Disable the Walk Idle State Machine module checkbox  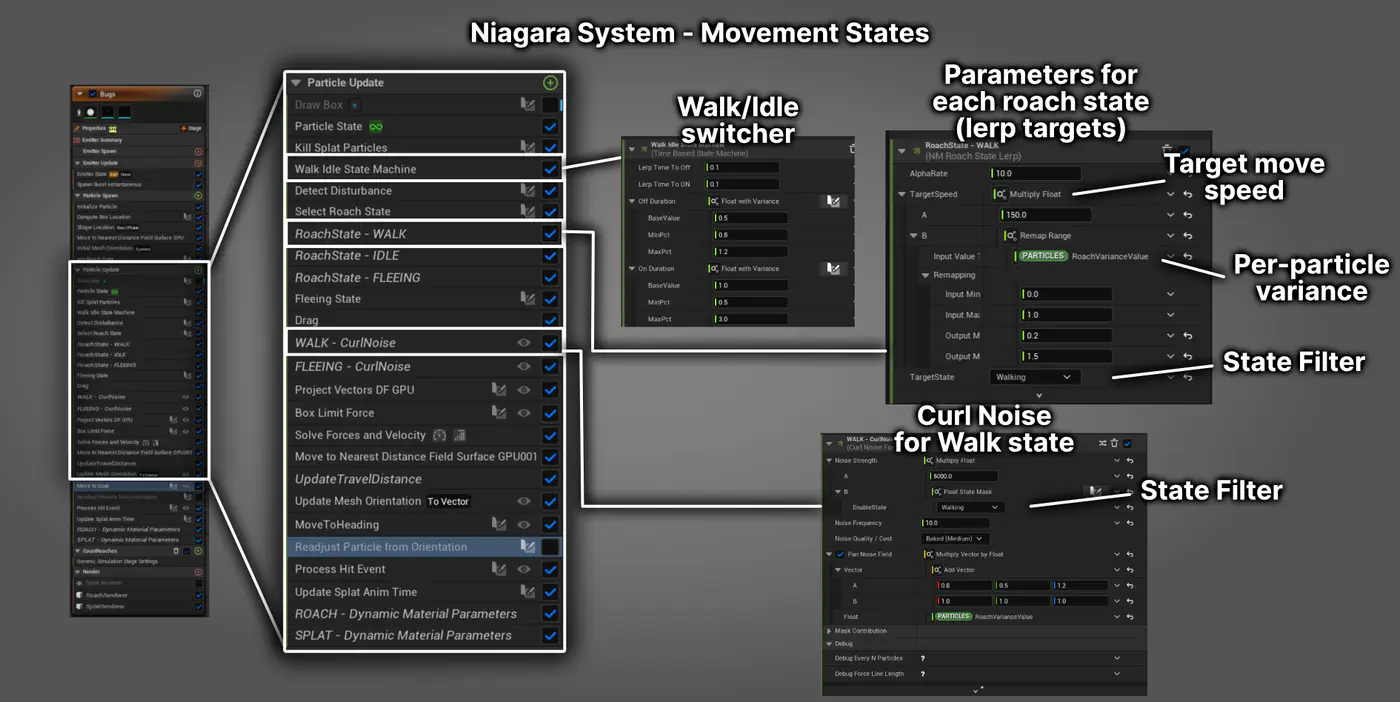pos(550,169)
